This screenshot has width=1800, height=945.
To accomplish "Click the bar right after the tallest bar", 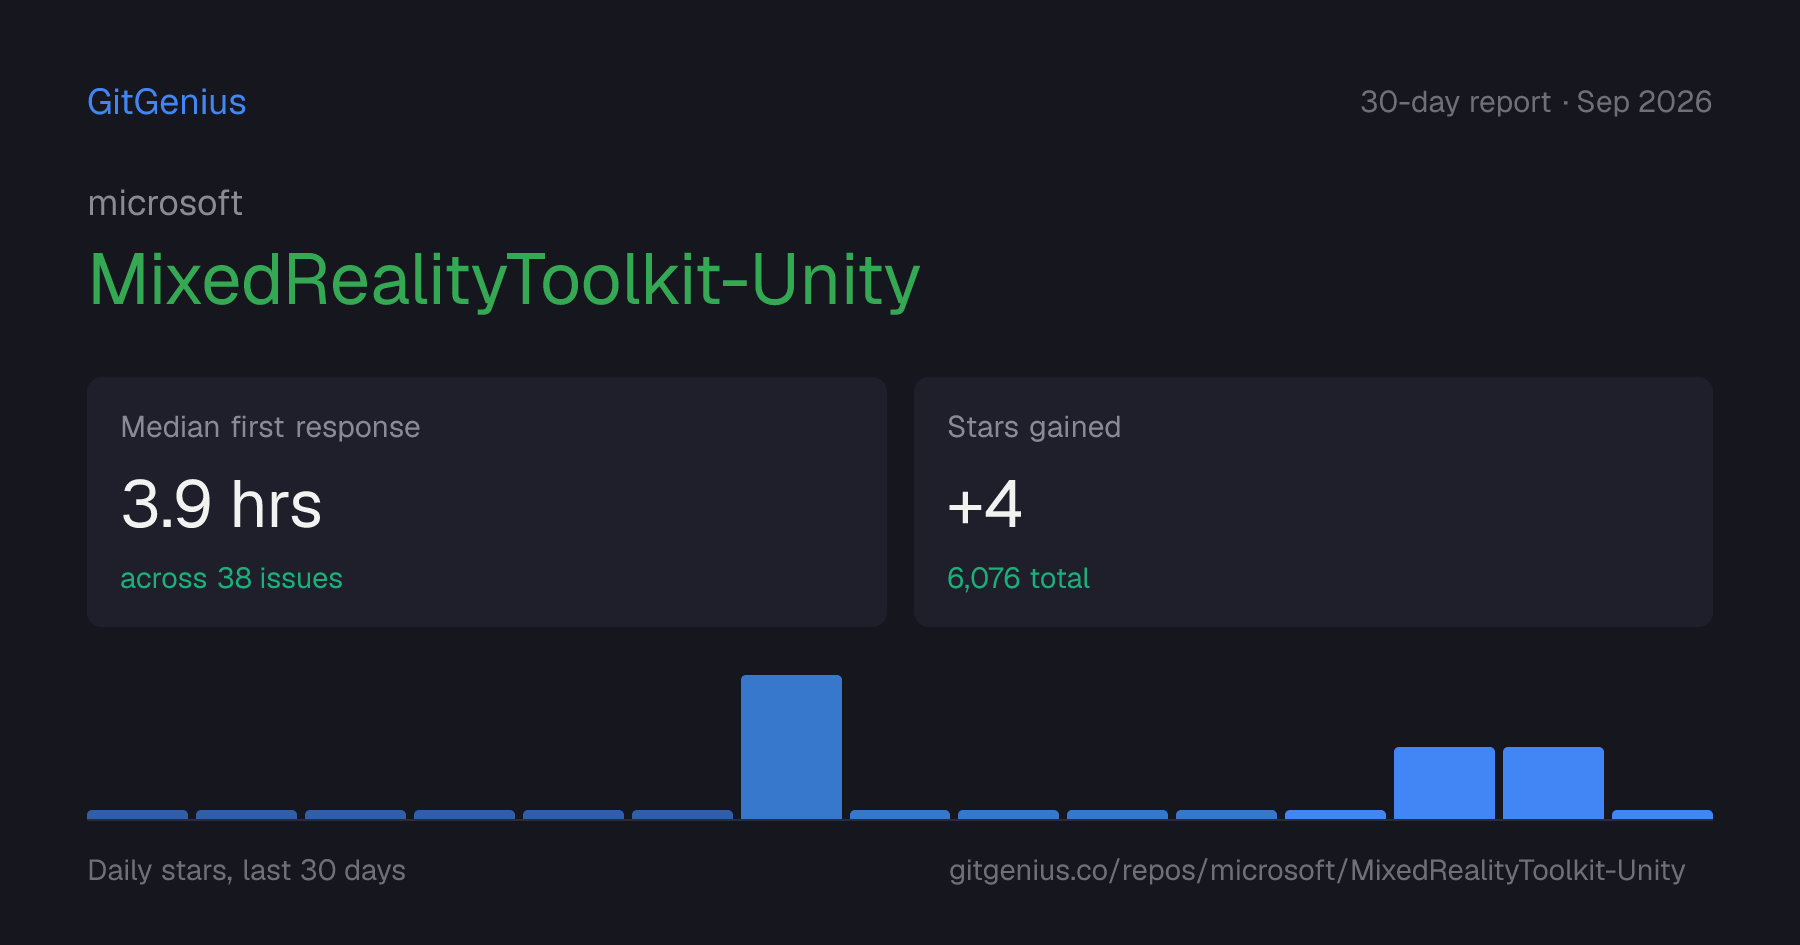I will click(900, 814).
